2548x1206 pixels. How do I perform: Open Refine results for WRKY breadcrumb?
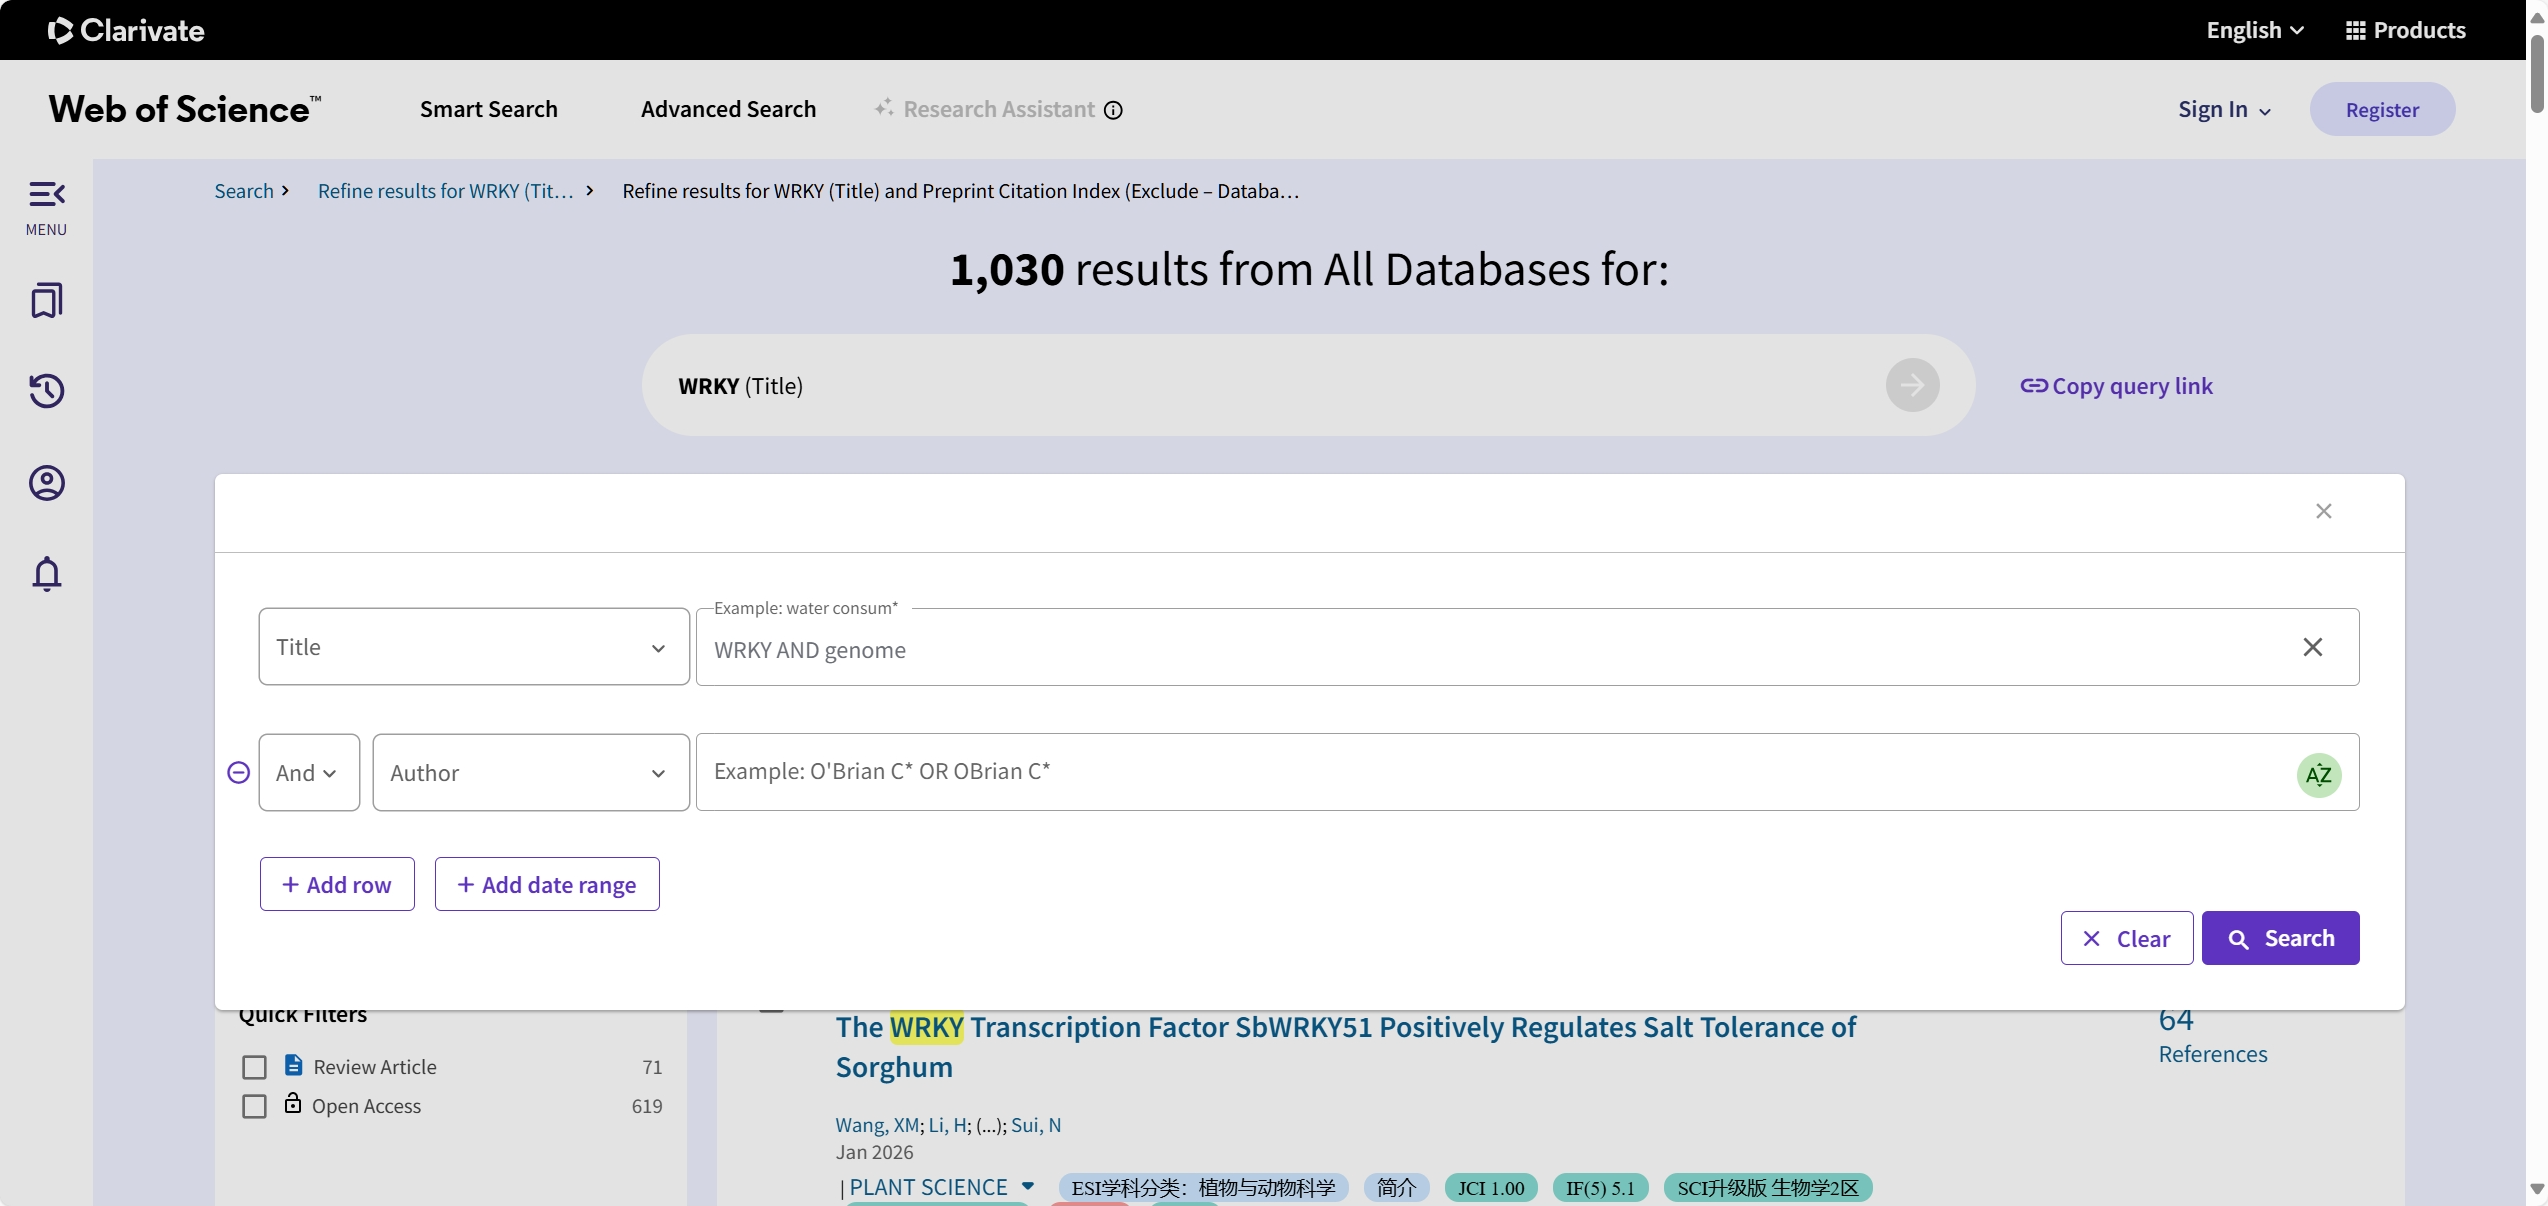point(446,191)
